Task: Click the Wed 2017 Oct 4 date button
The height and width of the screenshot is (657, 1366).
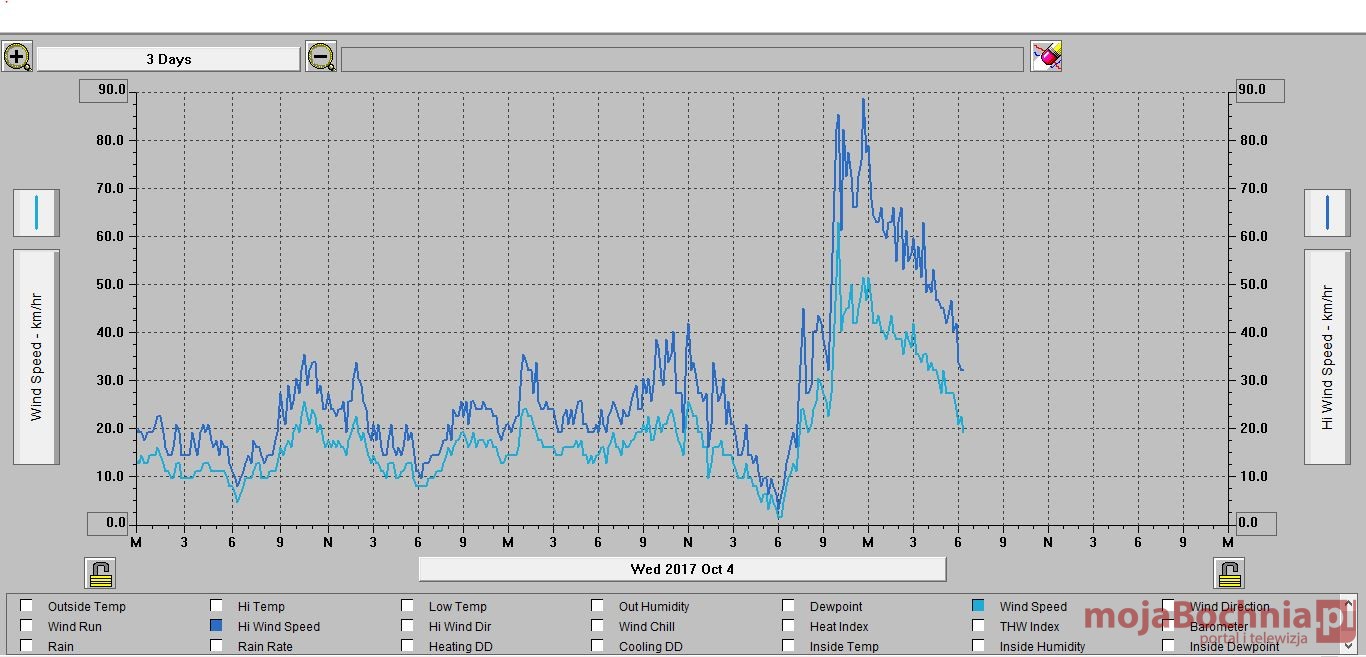Action: coord(682,569)
